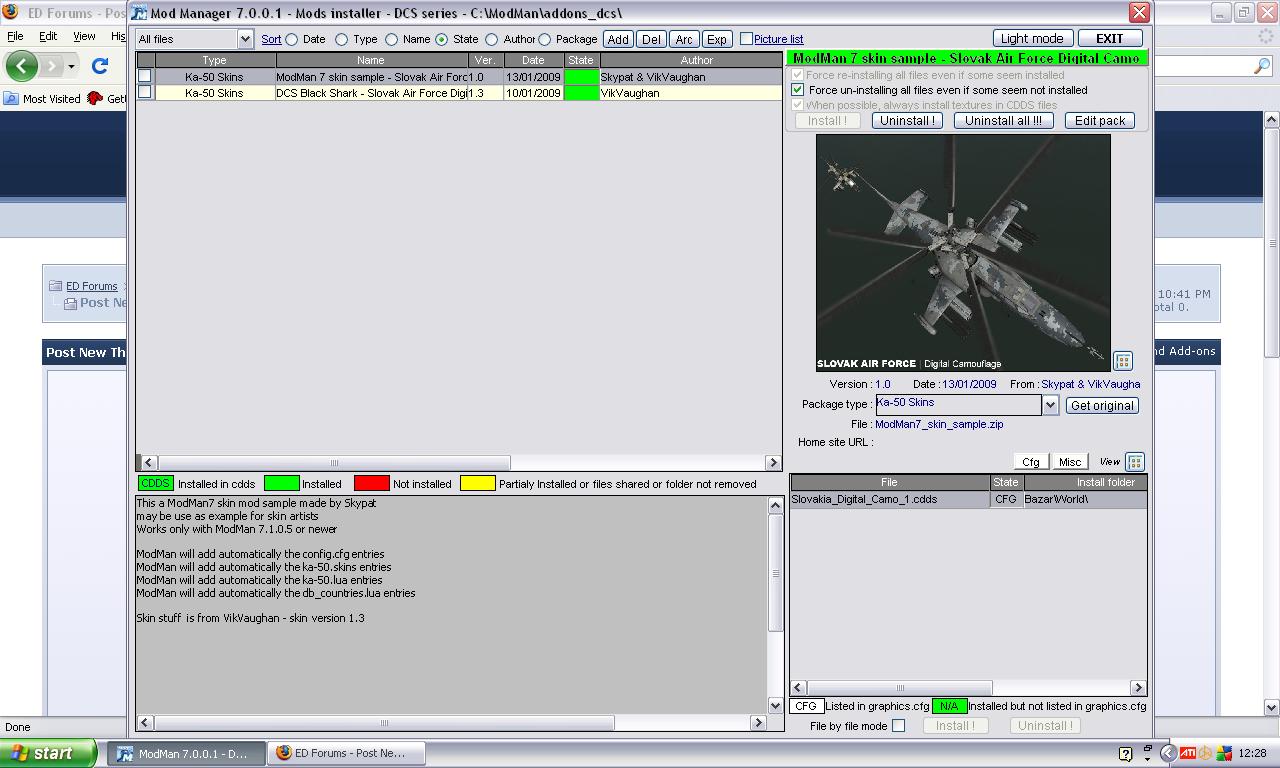Open Firefox back history dropdown arrow
The width and height of the screenshot is (1280, 768).
71,66
